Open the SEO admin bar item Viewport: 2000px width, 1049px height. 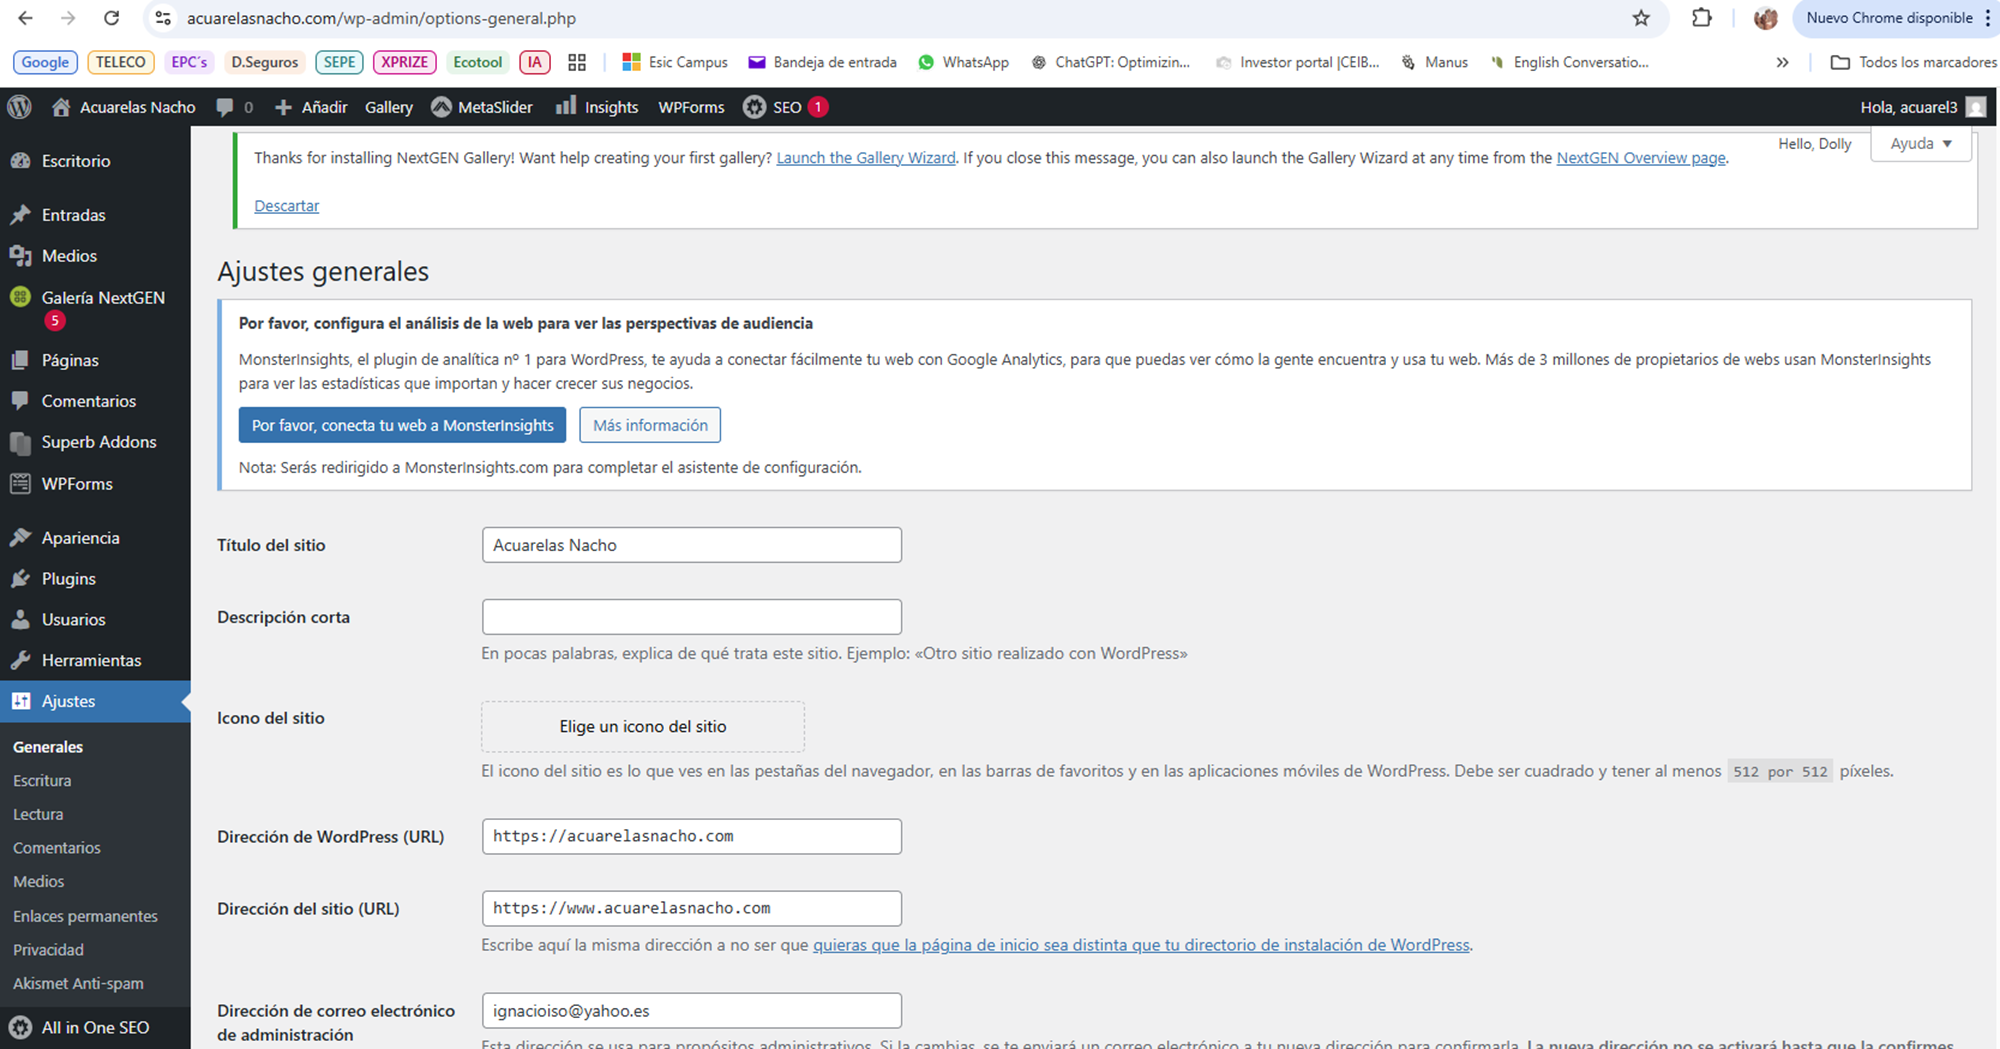click(786, 107)
